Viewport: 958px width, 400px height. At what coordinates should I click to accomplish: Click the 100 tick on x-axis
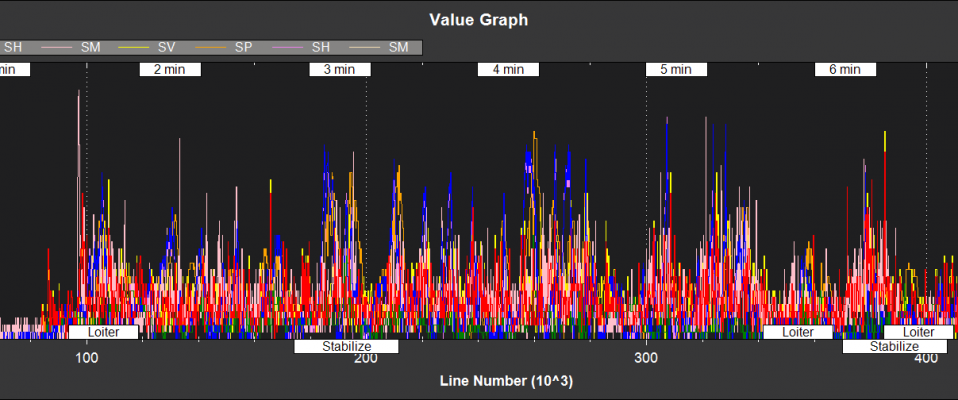87,359
